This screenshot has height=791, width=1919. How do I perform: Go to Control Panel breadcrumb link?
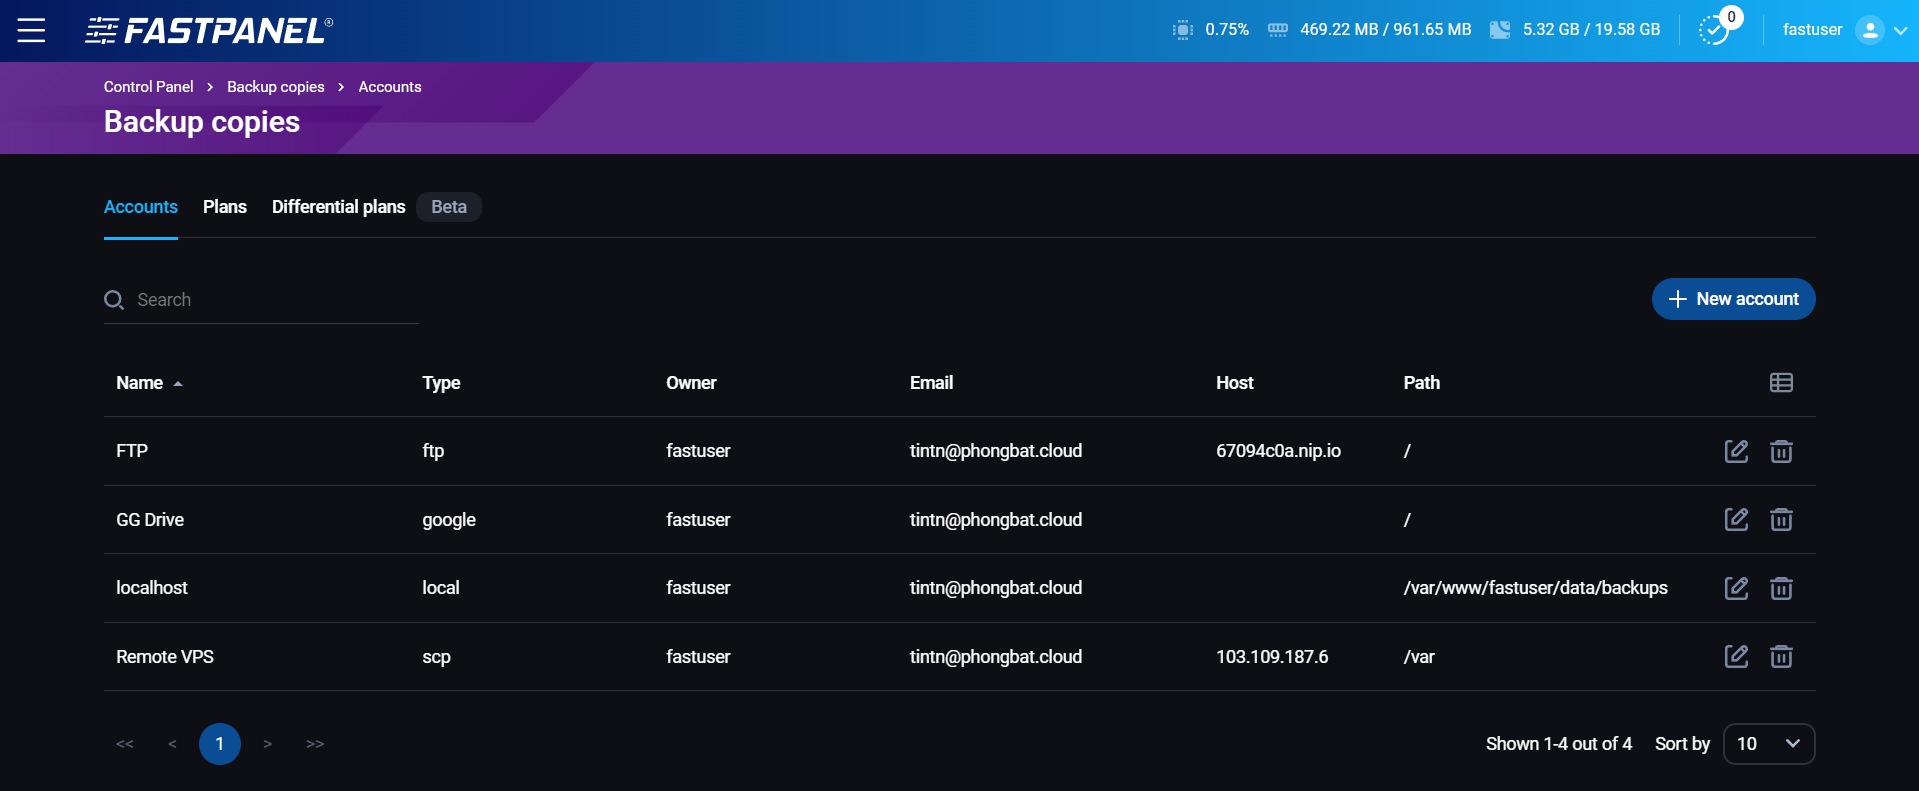(148, 87)
